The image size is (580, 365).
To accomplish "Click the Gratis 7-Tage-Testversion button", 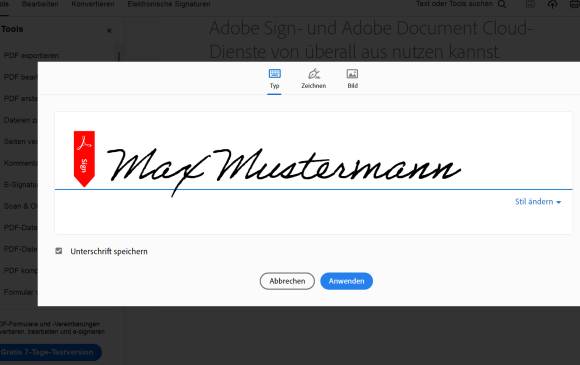I will pyautogui.click(x=50, y=352).
